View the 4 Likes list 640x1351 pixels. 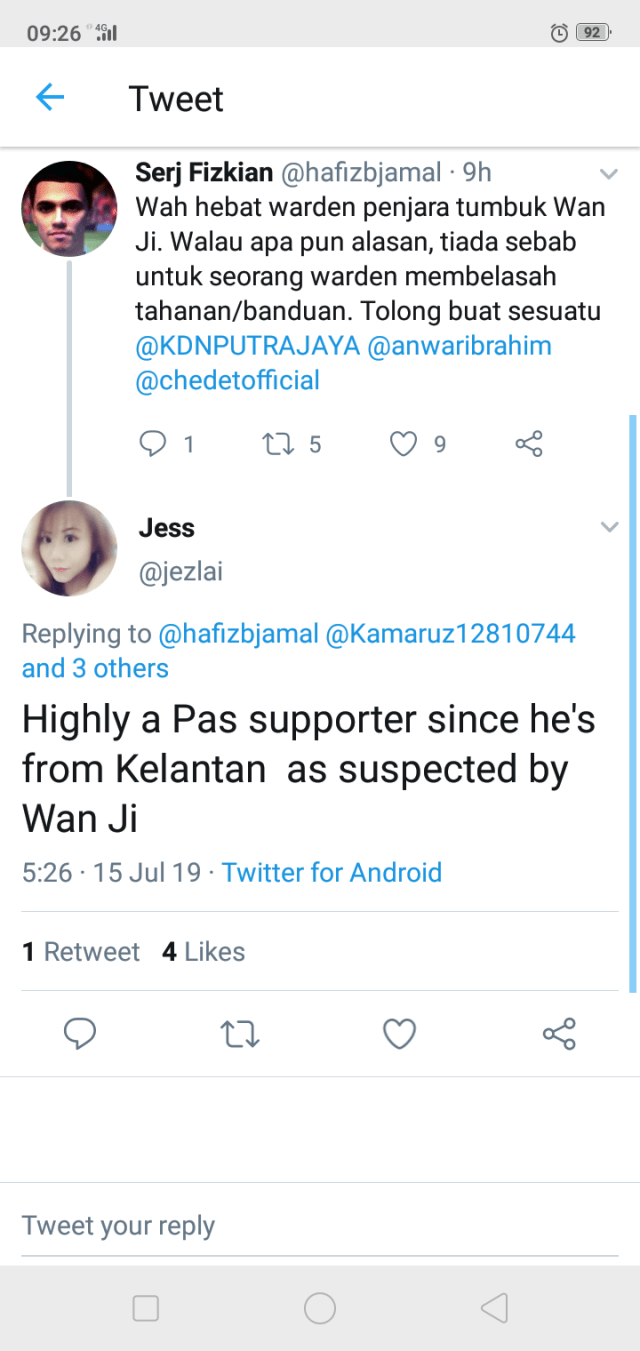pyautogui.click(x=203, y=951)
